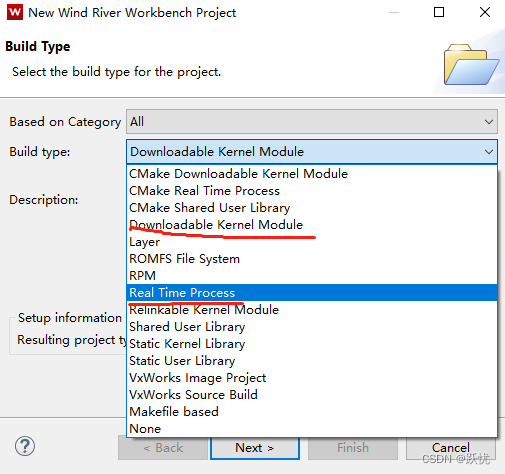
Task: Select CMake Downloadable Kernel Module option
Action: [x=312, y=174]
